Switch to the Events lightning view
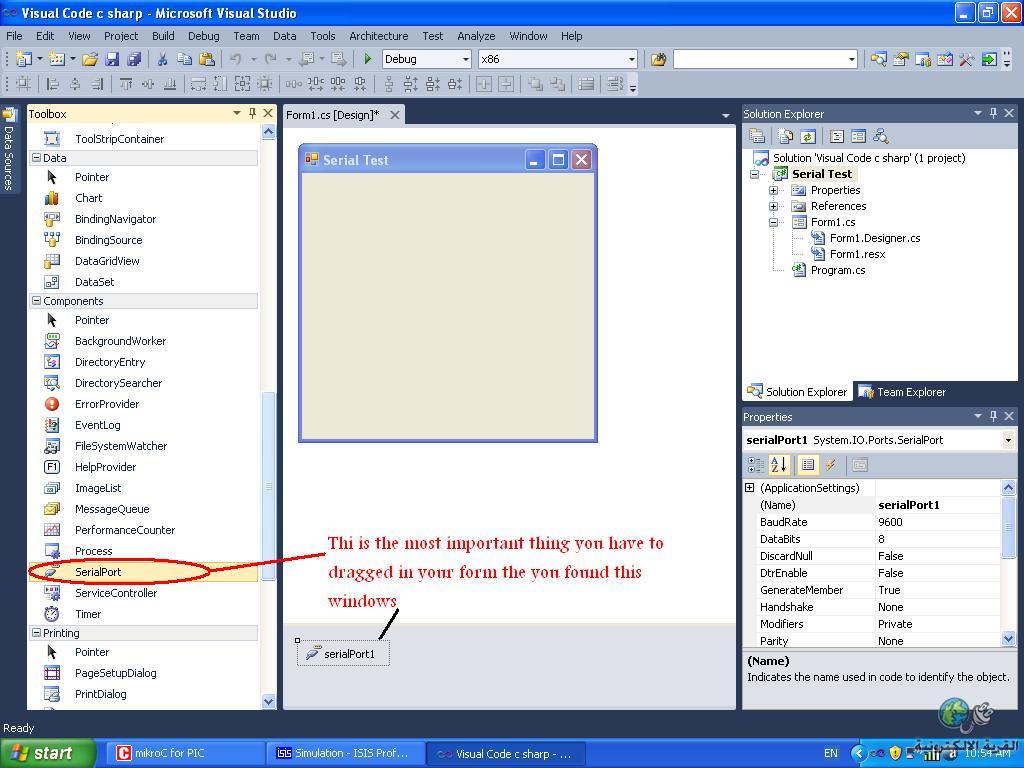Viewport: 1024px width, 768px height. (831, 465)
